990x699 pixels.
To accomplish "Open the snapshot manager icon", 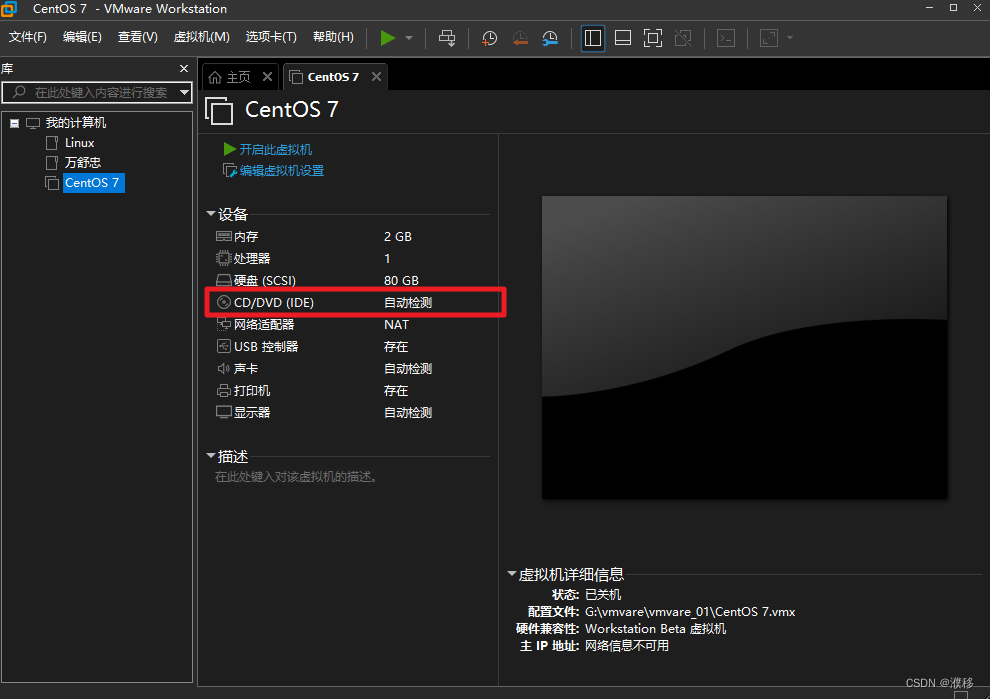I will click(x=550, y=39).
